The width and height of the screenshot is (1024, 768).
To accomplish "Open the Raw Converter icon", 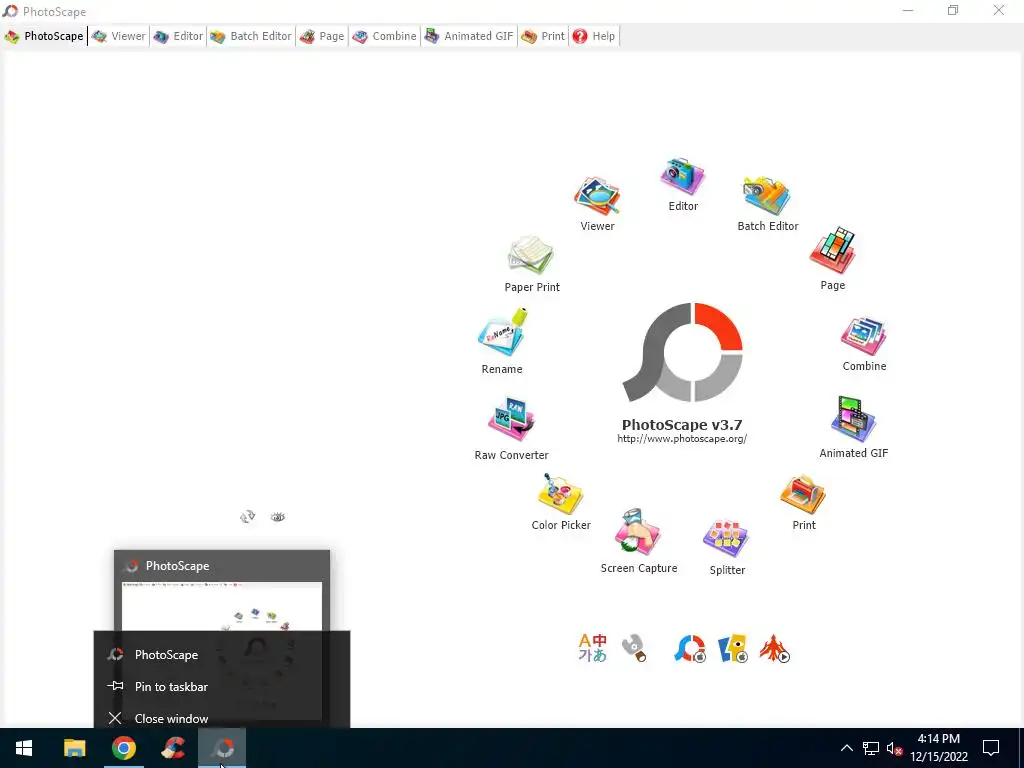I will click(511, 419).
